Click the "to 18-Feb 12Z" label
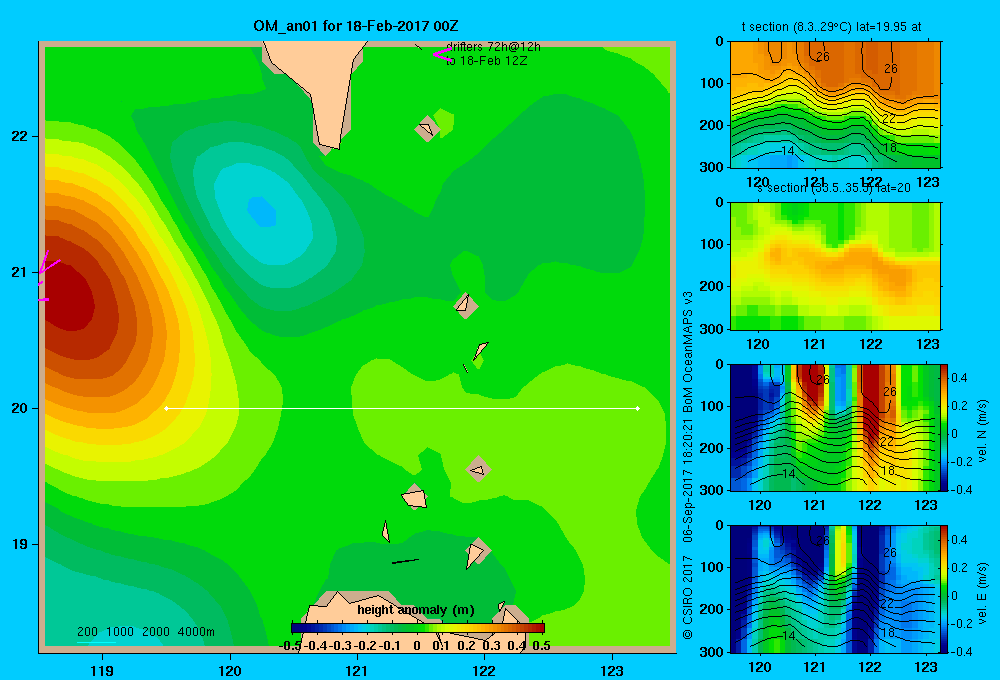1000x680 pixels. (x=487, y=61)
